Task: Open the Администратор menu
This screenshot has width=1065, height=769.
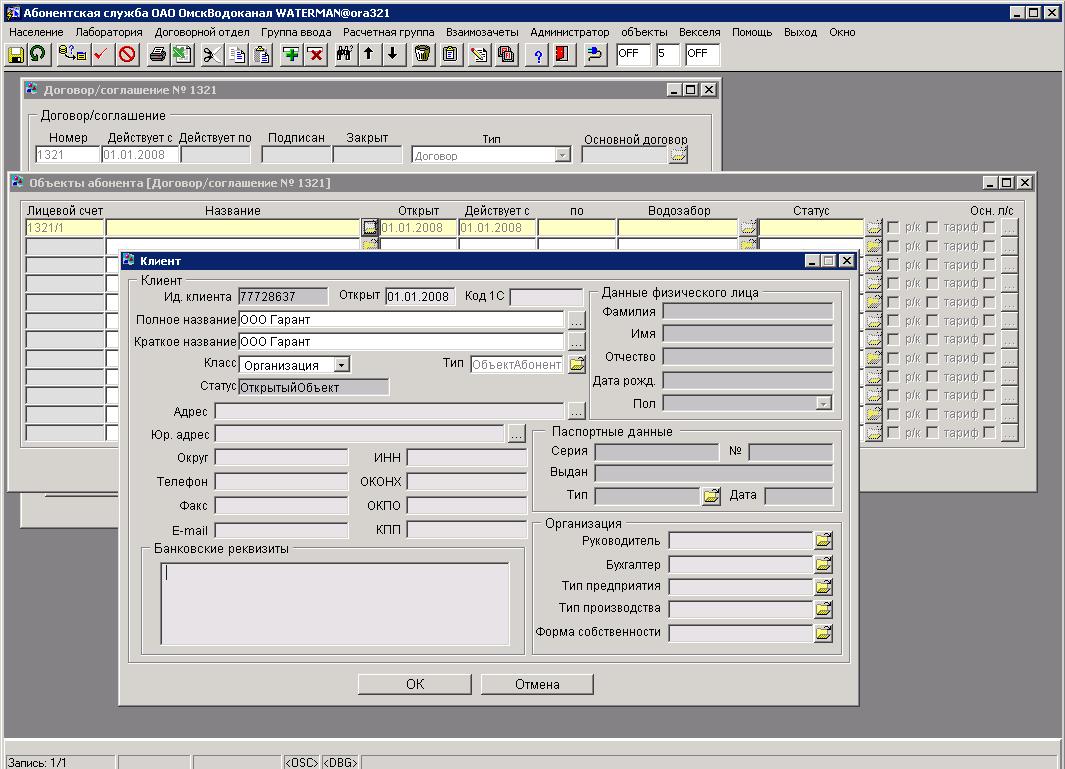Action: click(569, 32)
